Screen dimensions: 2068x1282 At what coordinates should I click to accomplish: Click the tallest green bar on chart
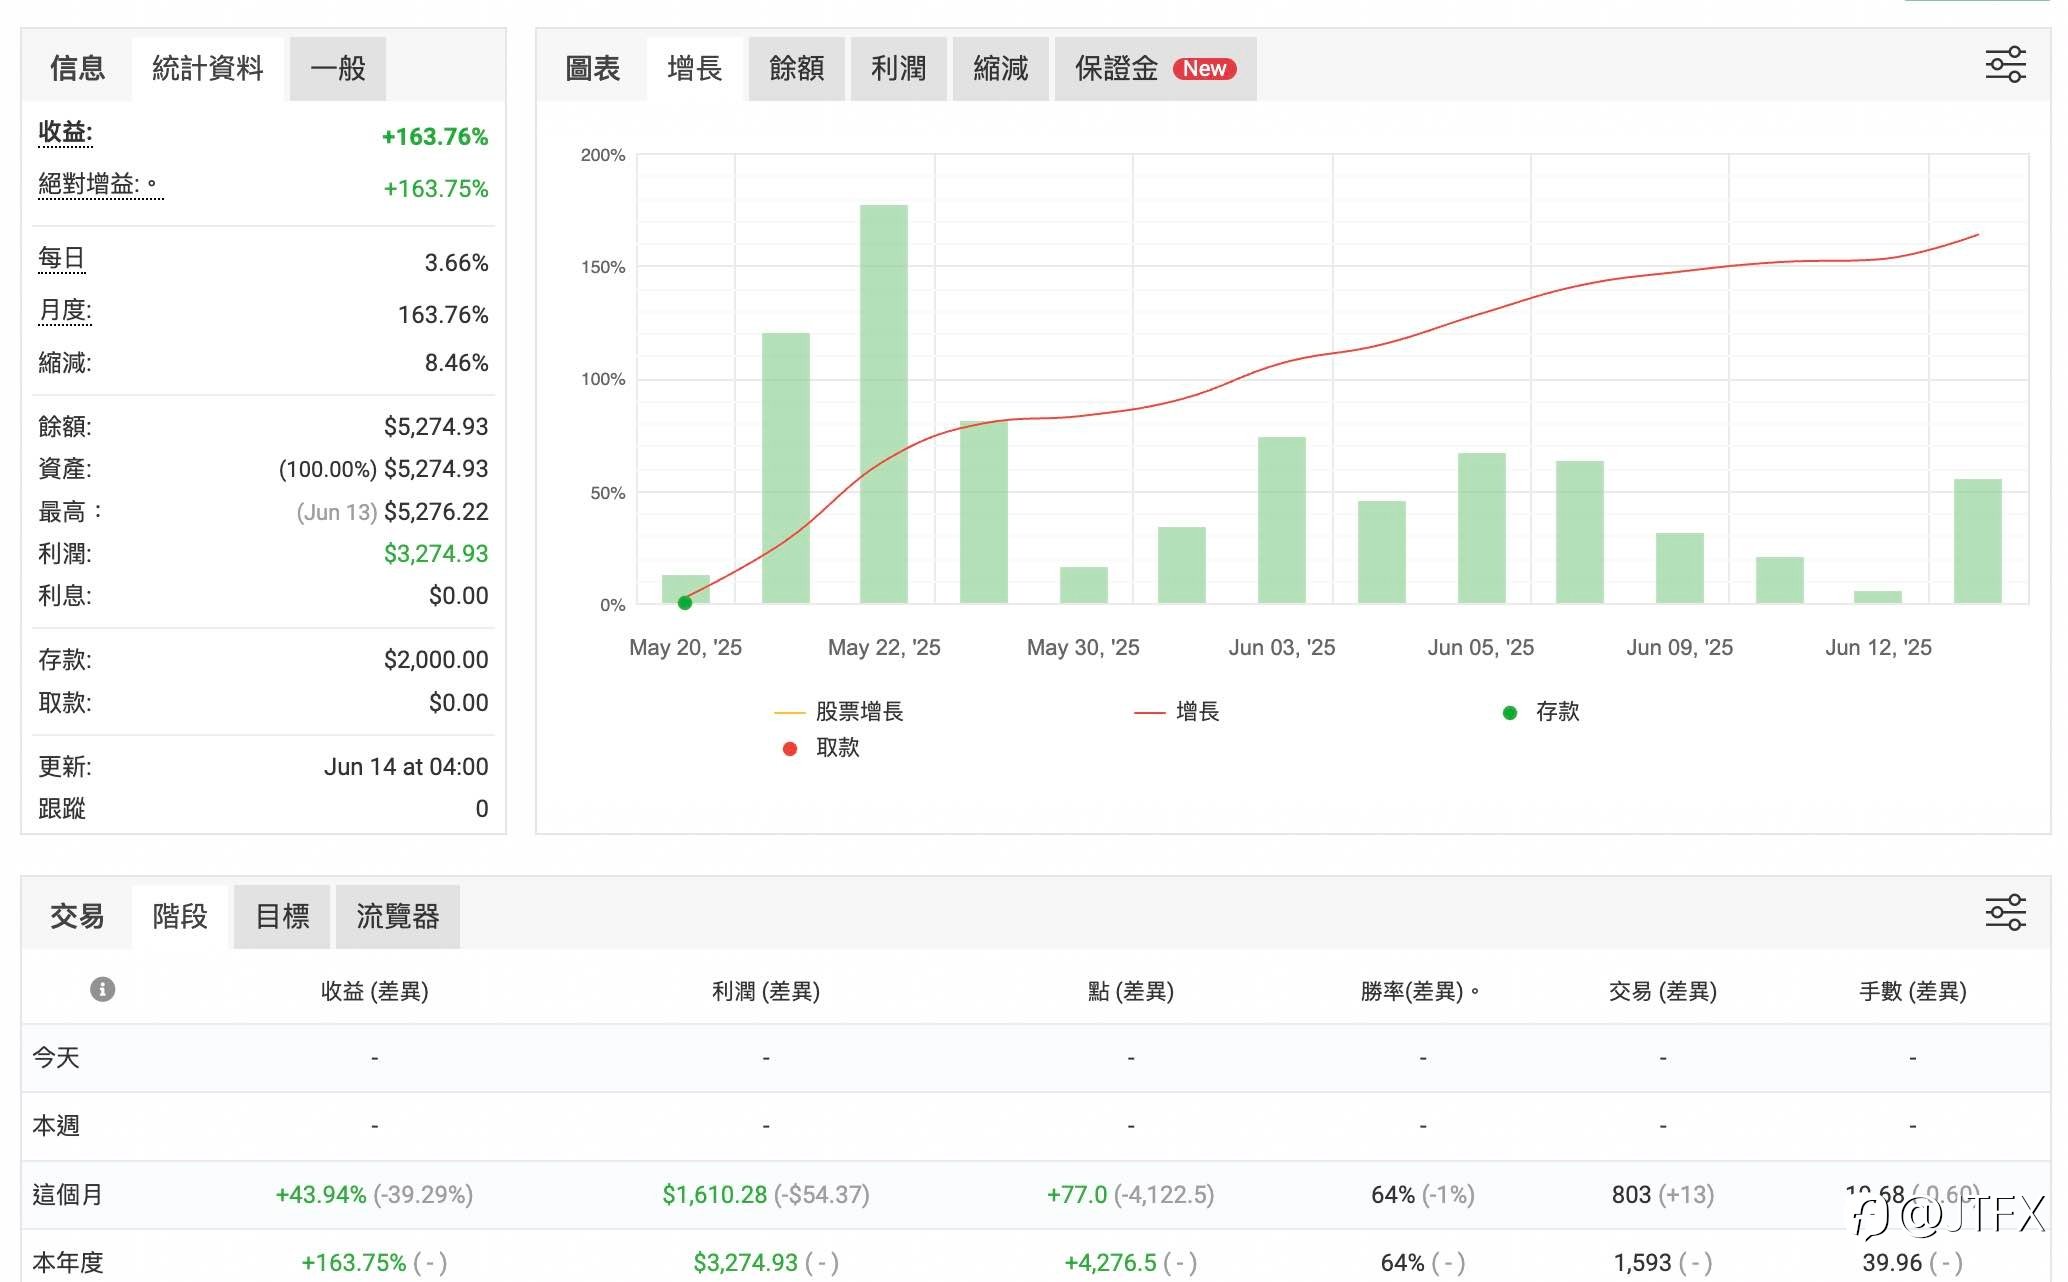(884, 404)
